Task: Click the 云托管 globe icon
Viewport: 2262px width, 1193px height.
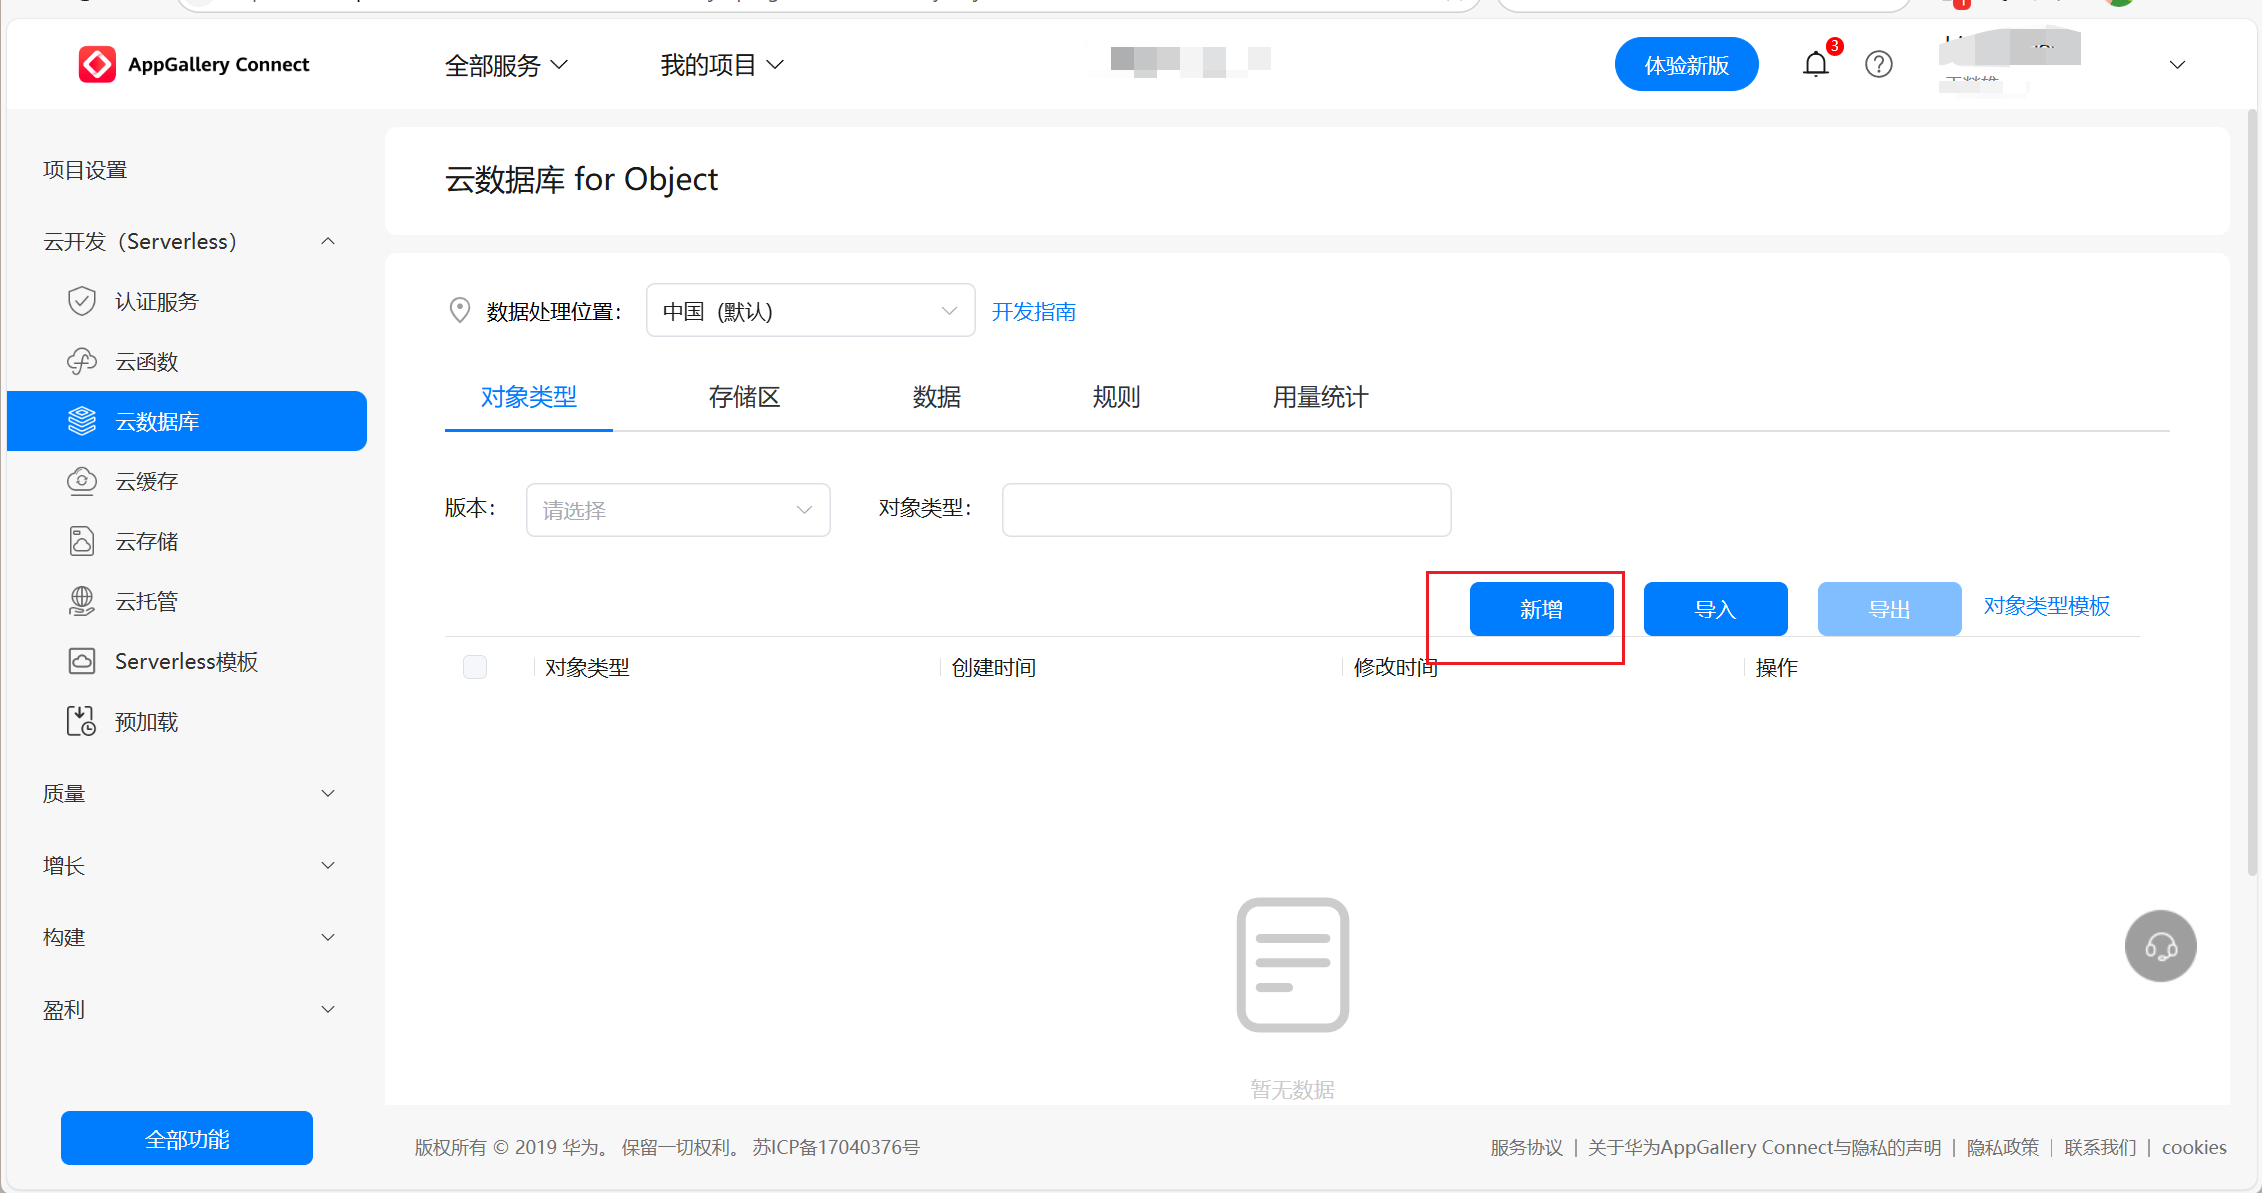Action: tap(82, 601)
